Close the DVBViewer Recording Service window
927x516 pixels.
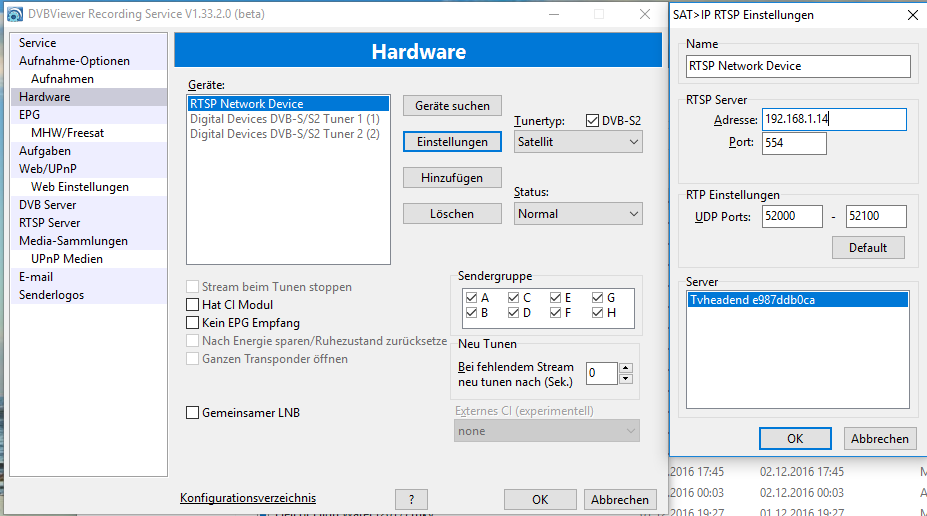pos(645,14)
